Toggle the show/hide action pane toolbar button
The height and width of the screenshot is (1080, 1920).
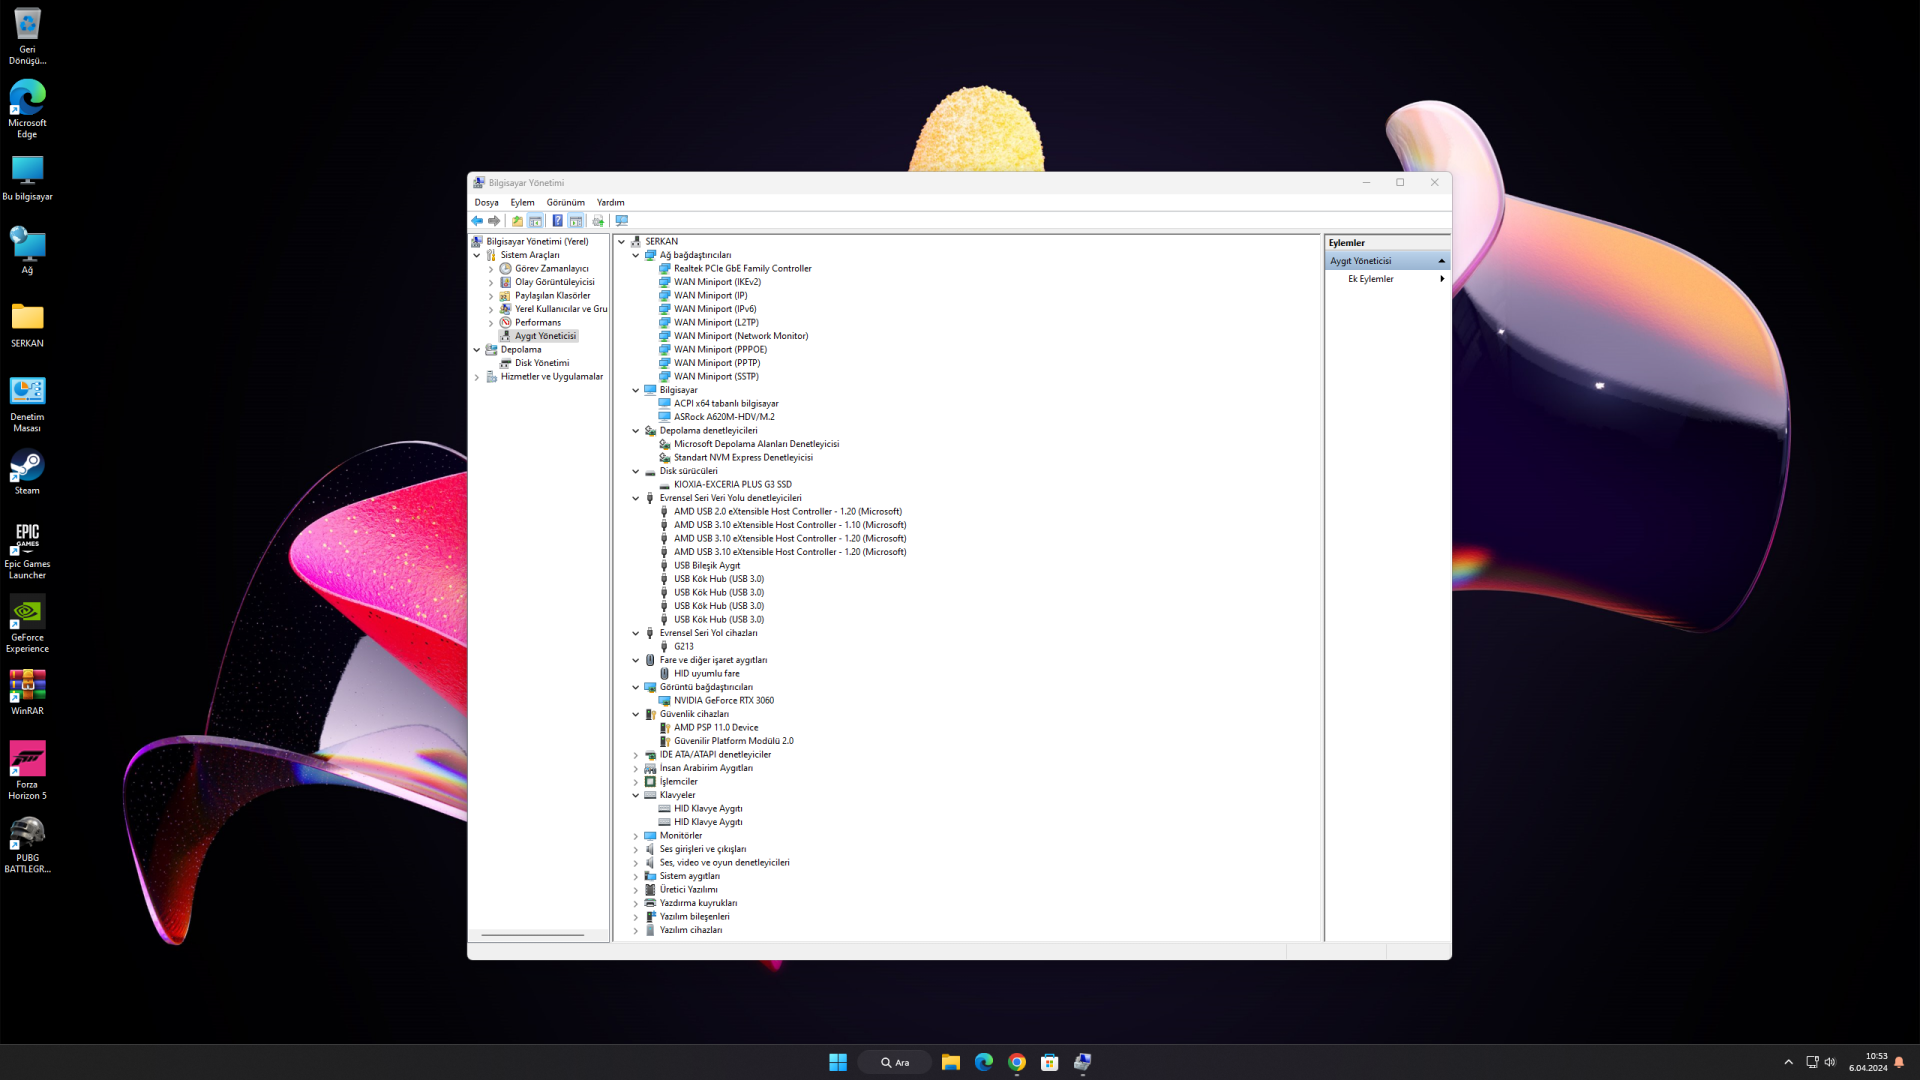[x=576, y=221]
